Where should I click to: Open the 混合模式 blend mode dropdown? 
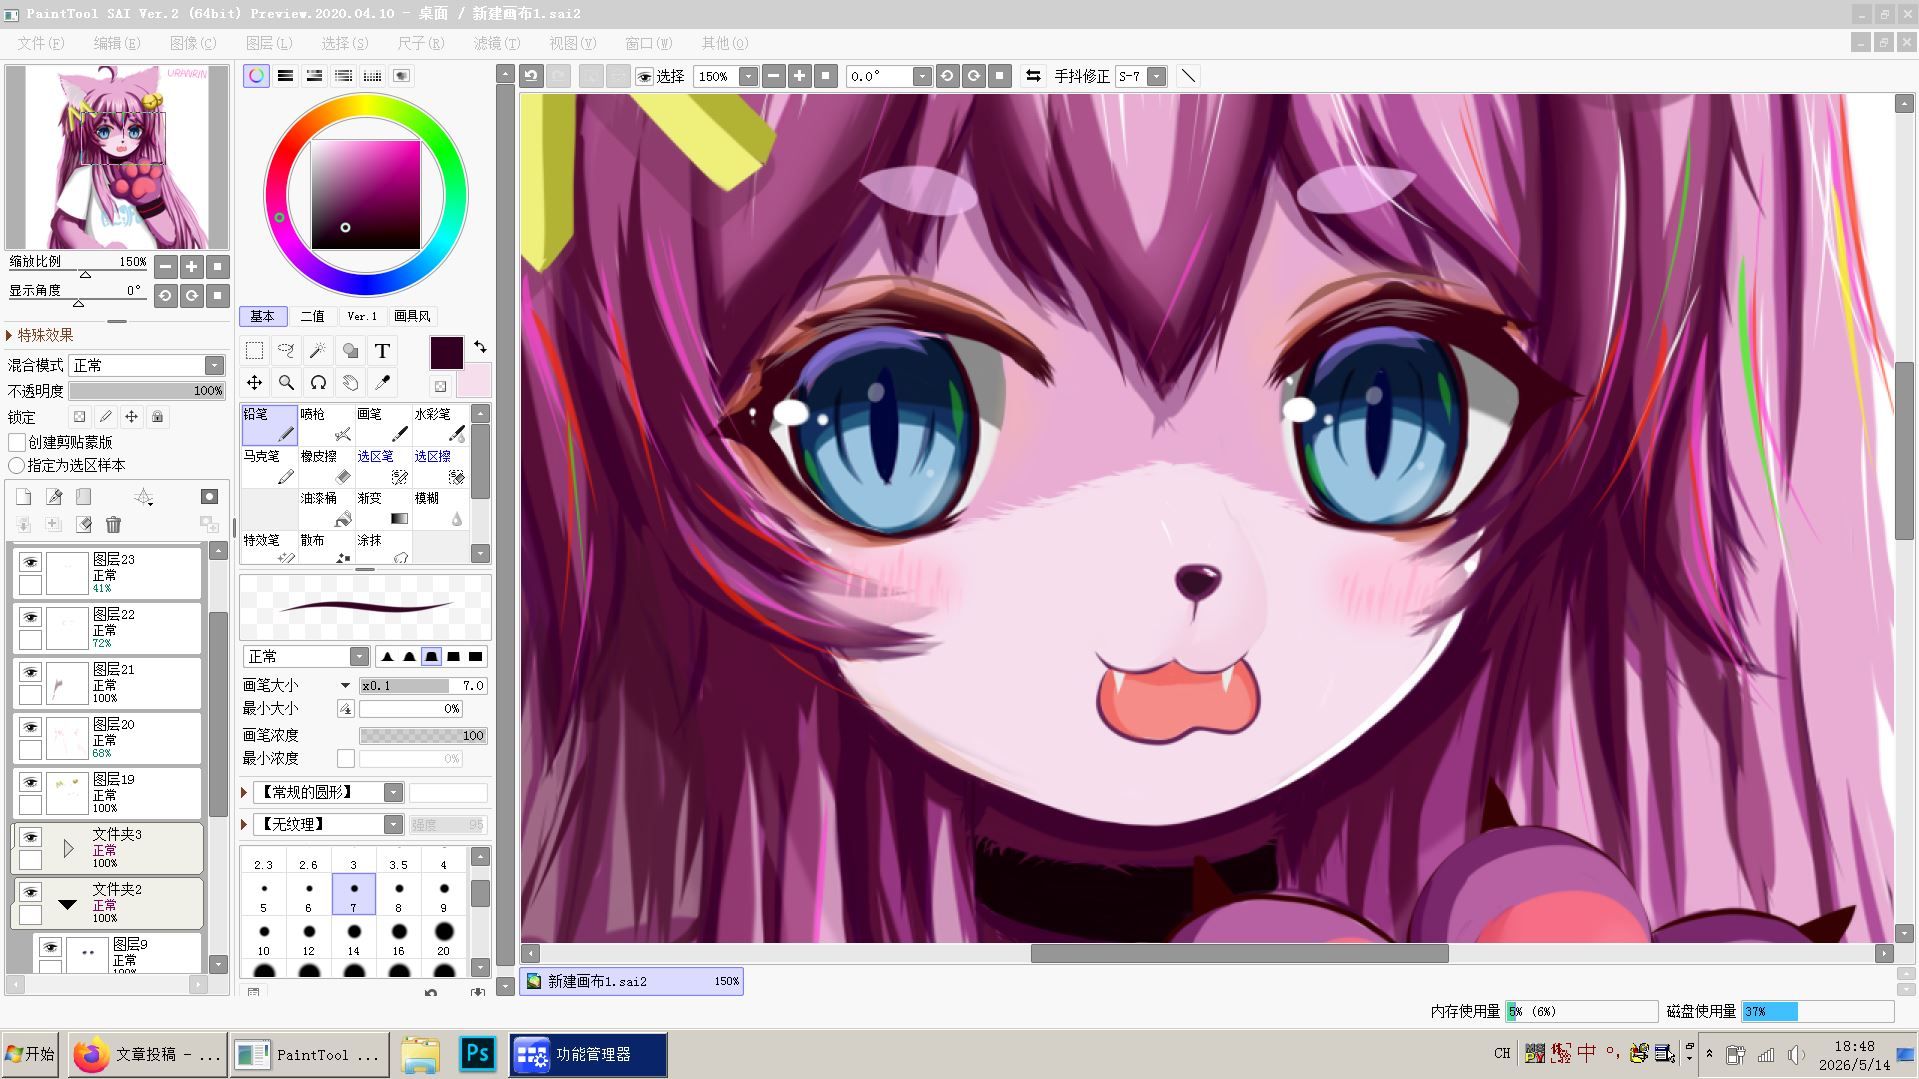coord(147,365)
